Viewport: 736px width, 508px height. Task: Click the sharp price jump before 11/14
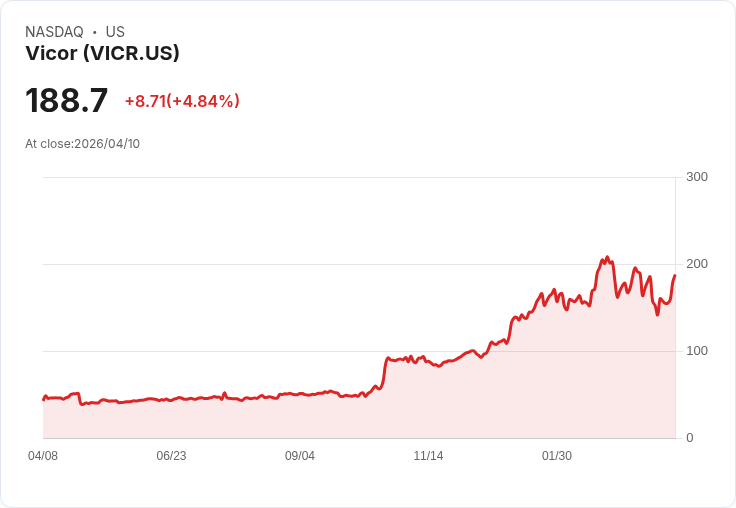[x=384, y=373]
